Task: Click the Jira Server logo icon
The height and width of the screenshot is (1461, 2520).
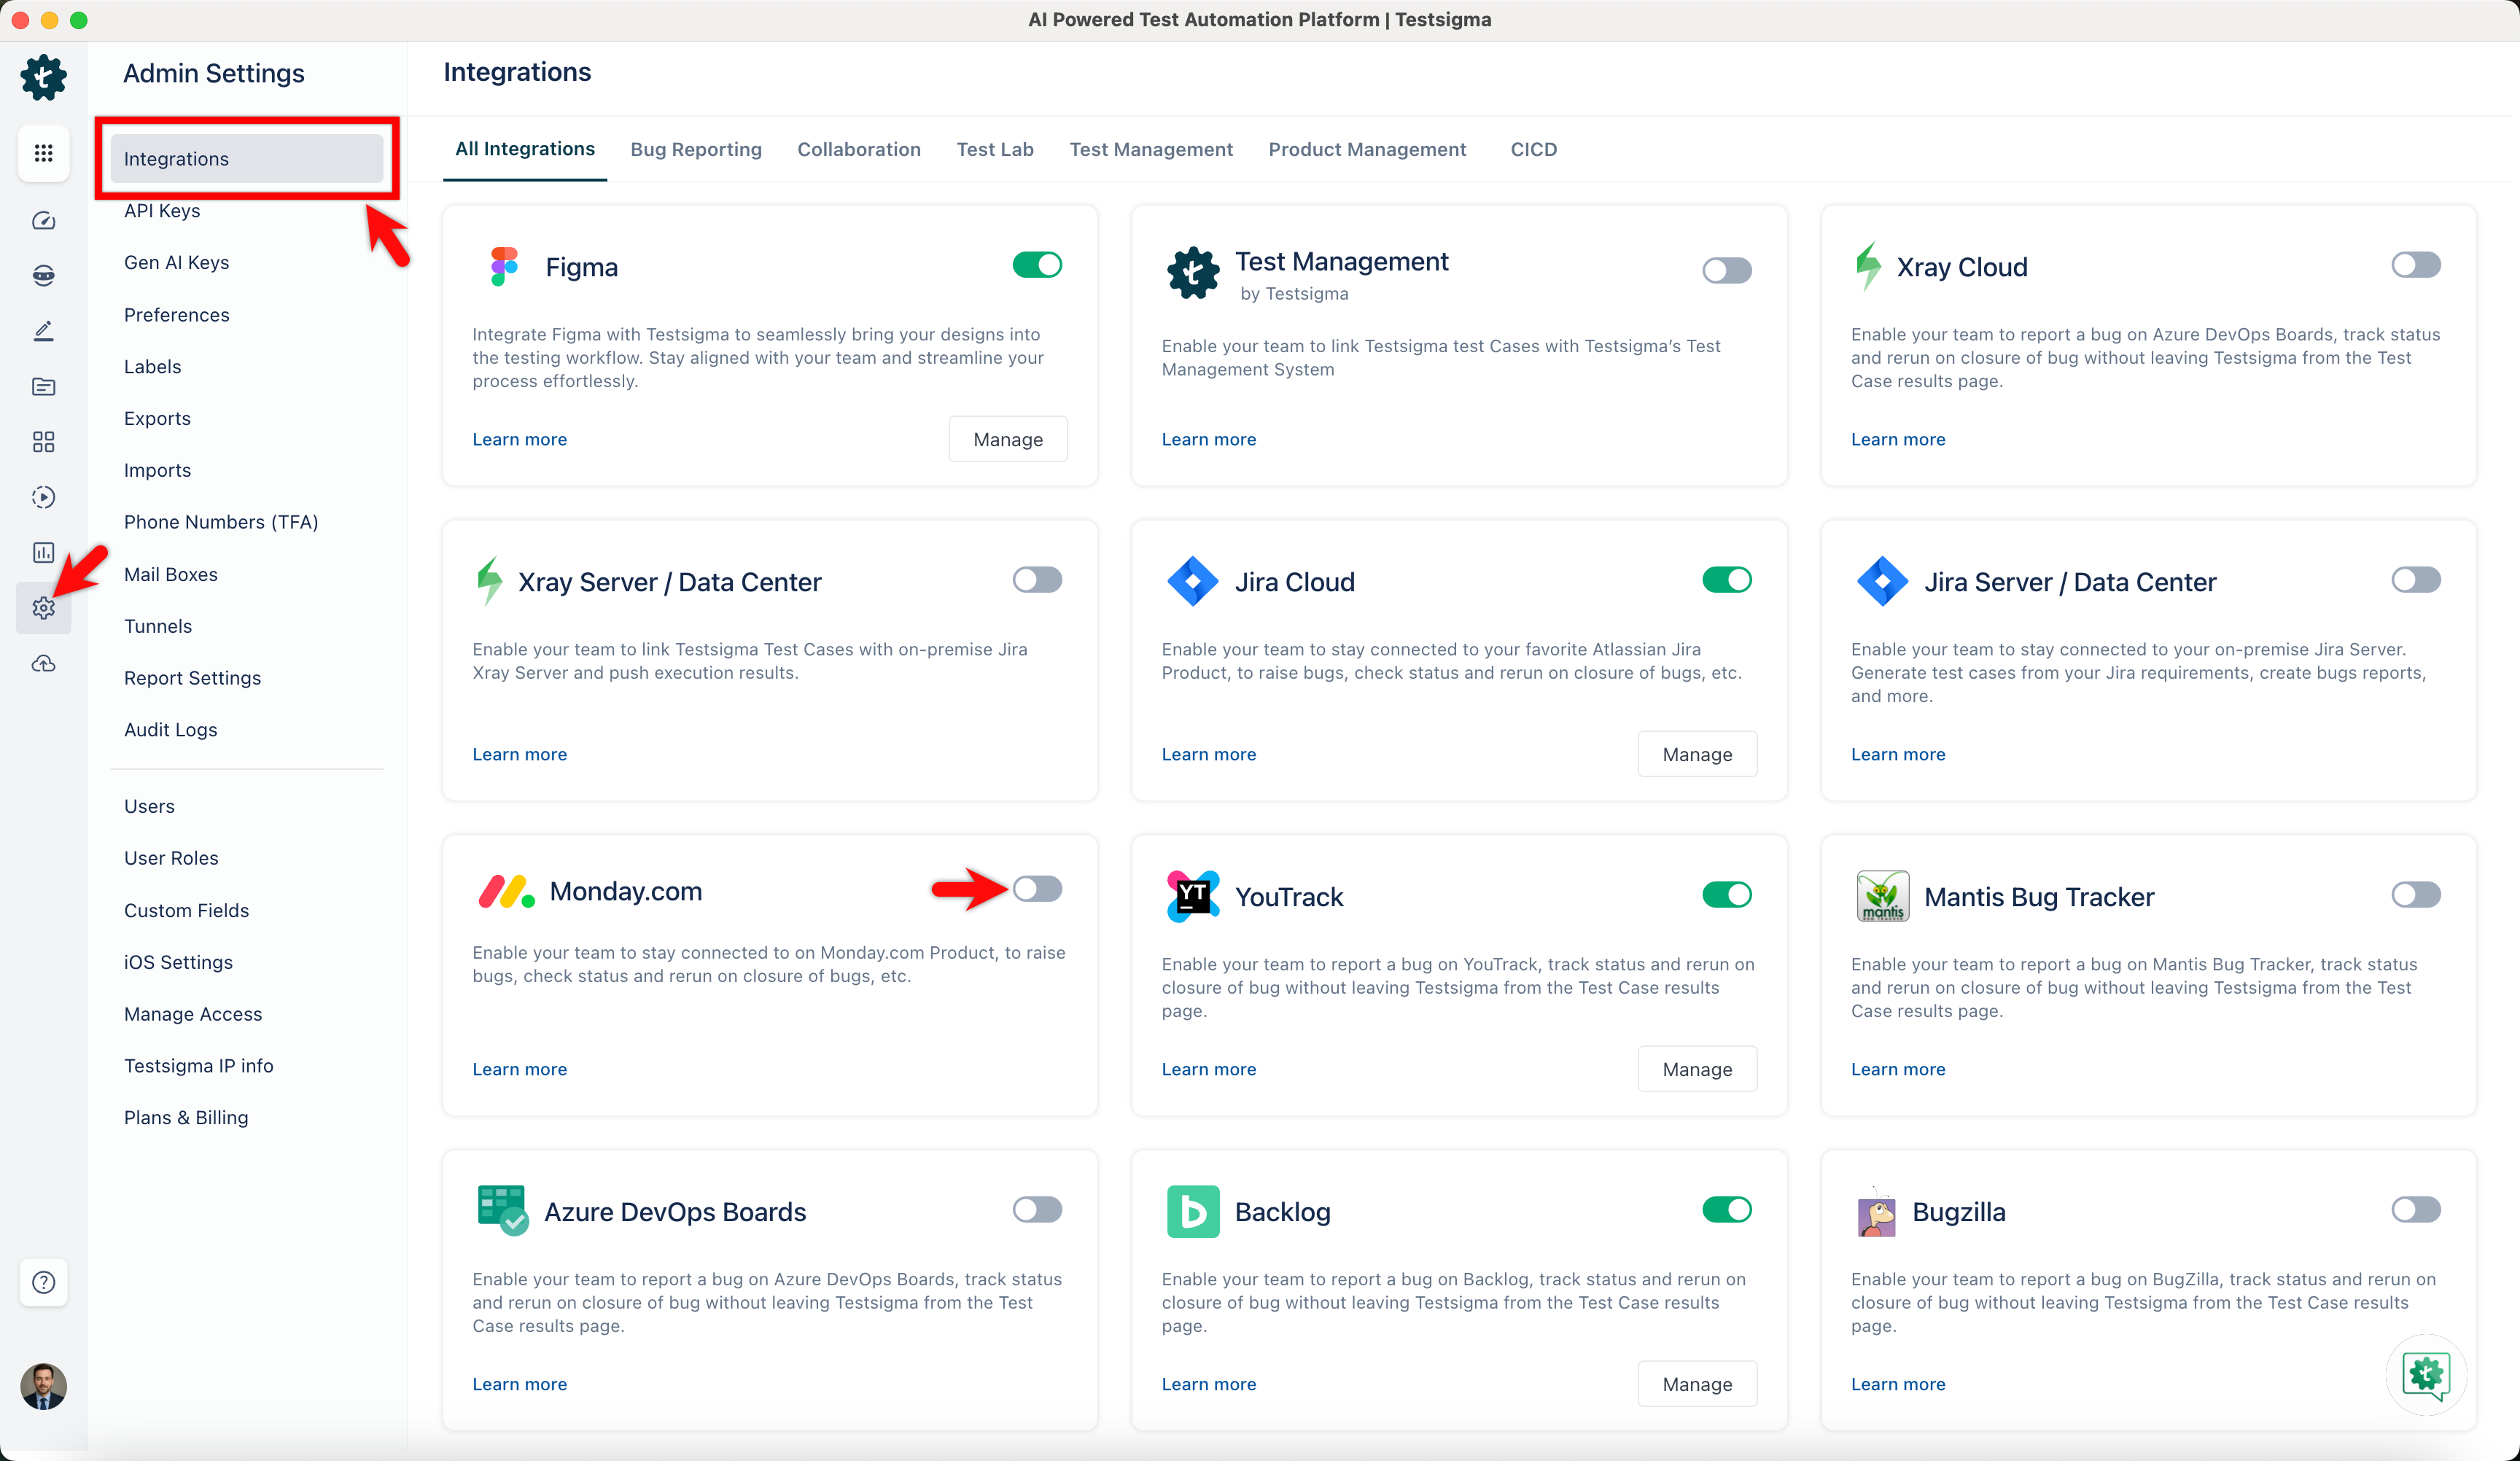Action: coord(1882,581)
